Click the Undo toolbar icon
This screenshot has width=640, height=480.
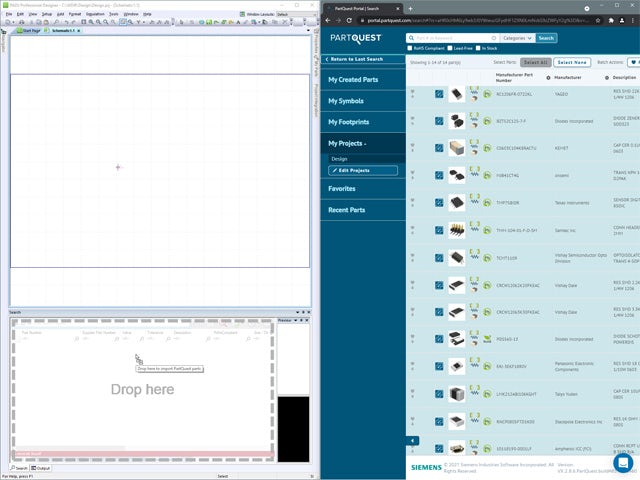tap(66, 22)
